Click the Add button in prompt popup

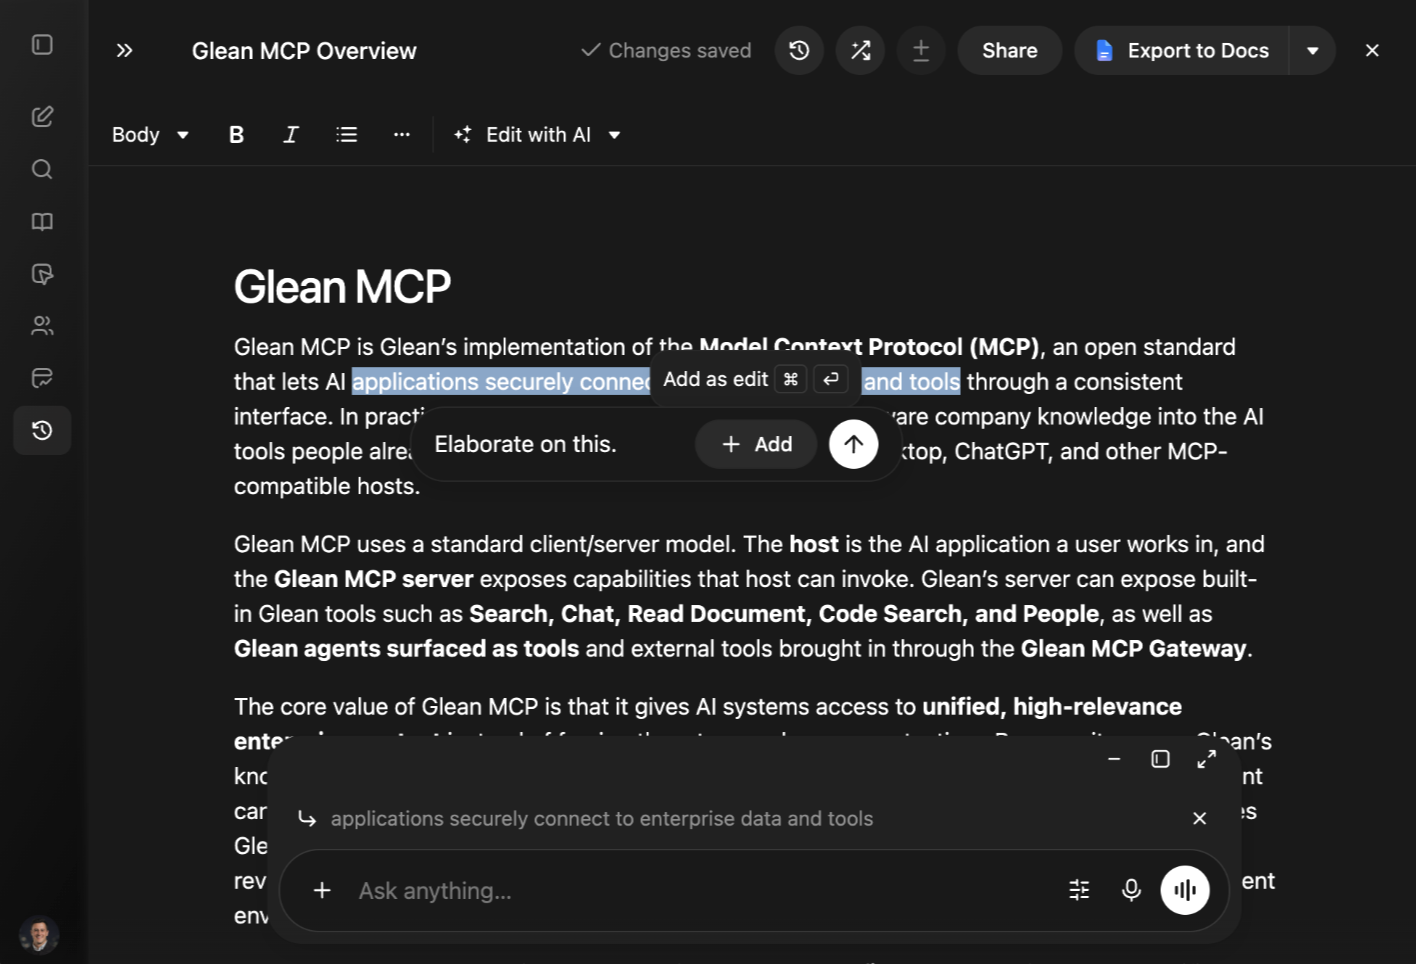pos(756,444)
